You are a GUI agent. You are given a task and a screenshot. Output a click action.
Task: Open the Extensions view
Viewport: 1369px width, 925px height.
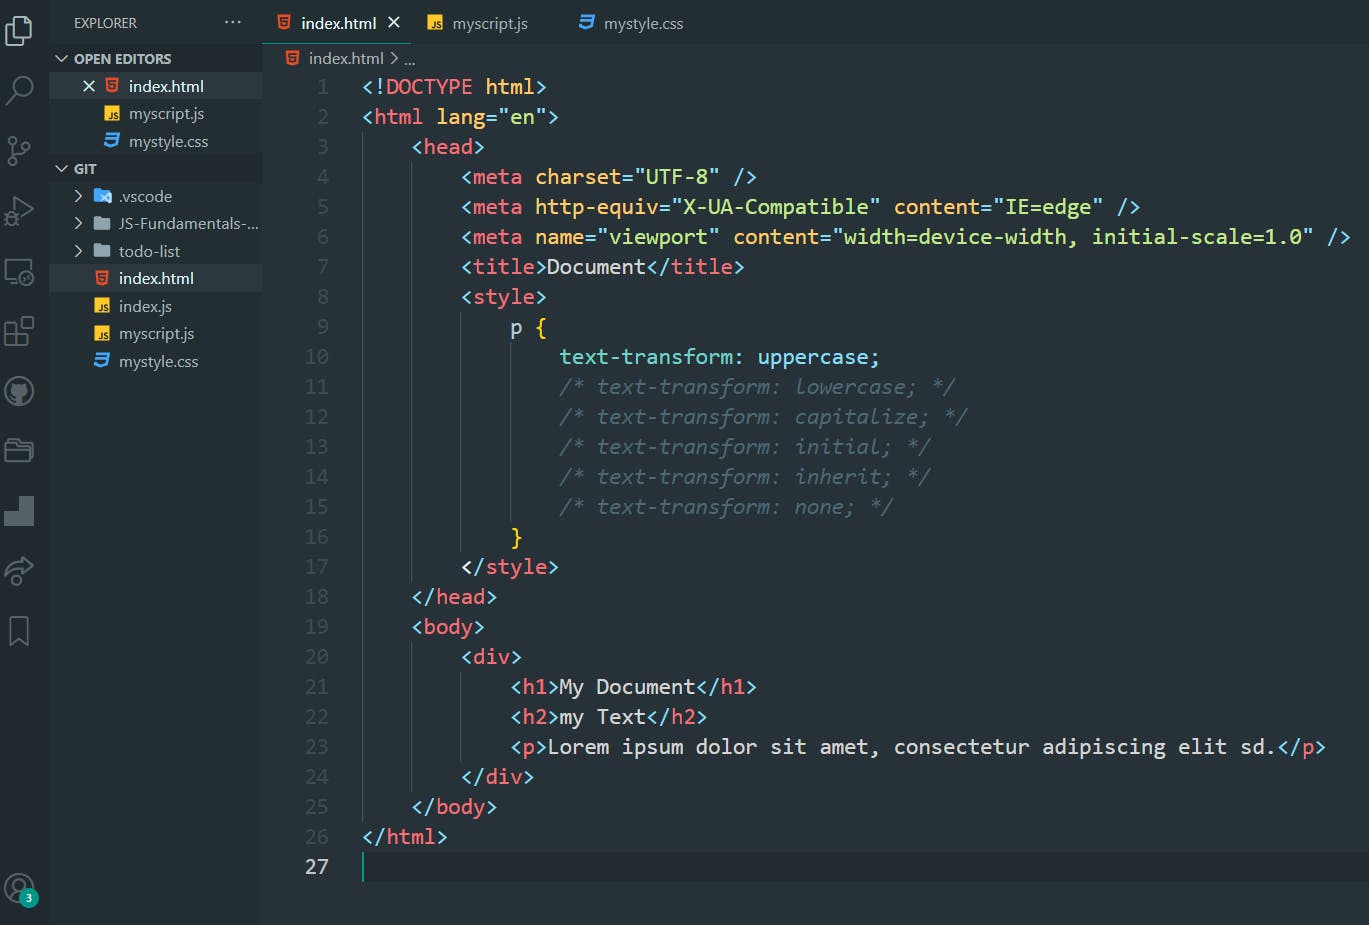[x=19, y=331]
